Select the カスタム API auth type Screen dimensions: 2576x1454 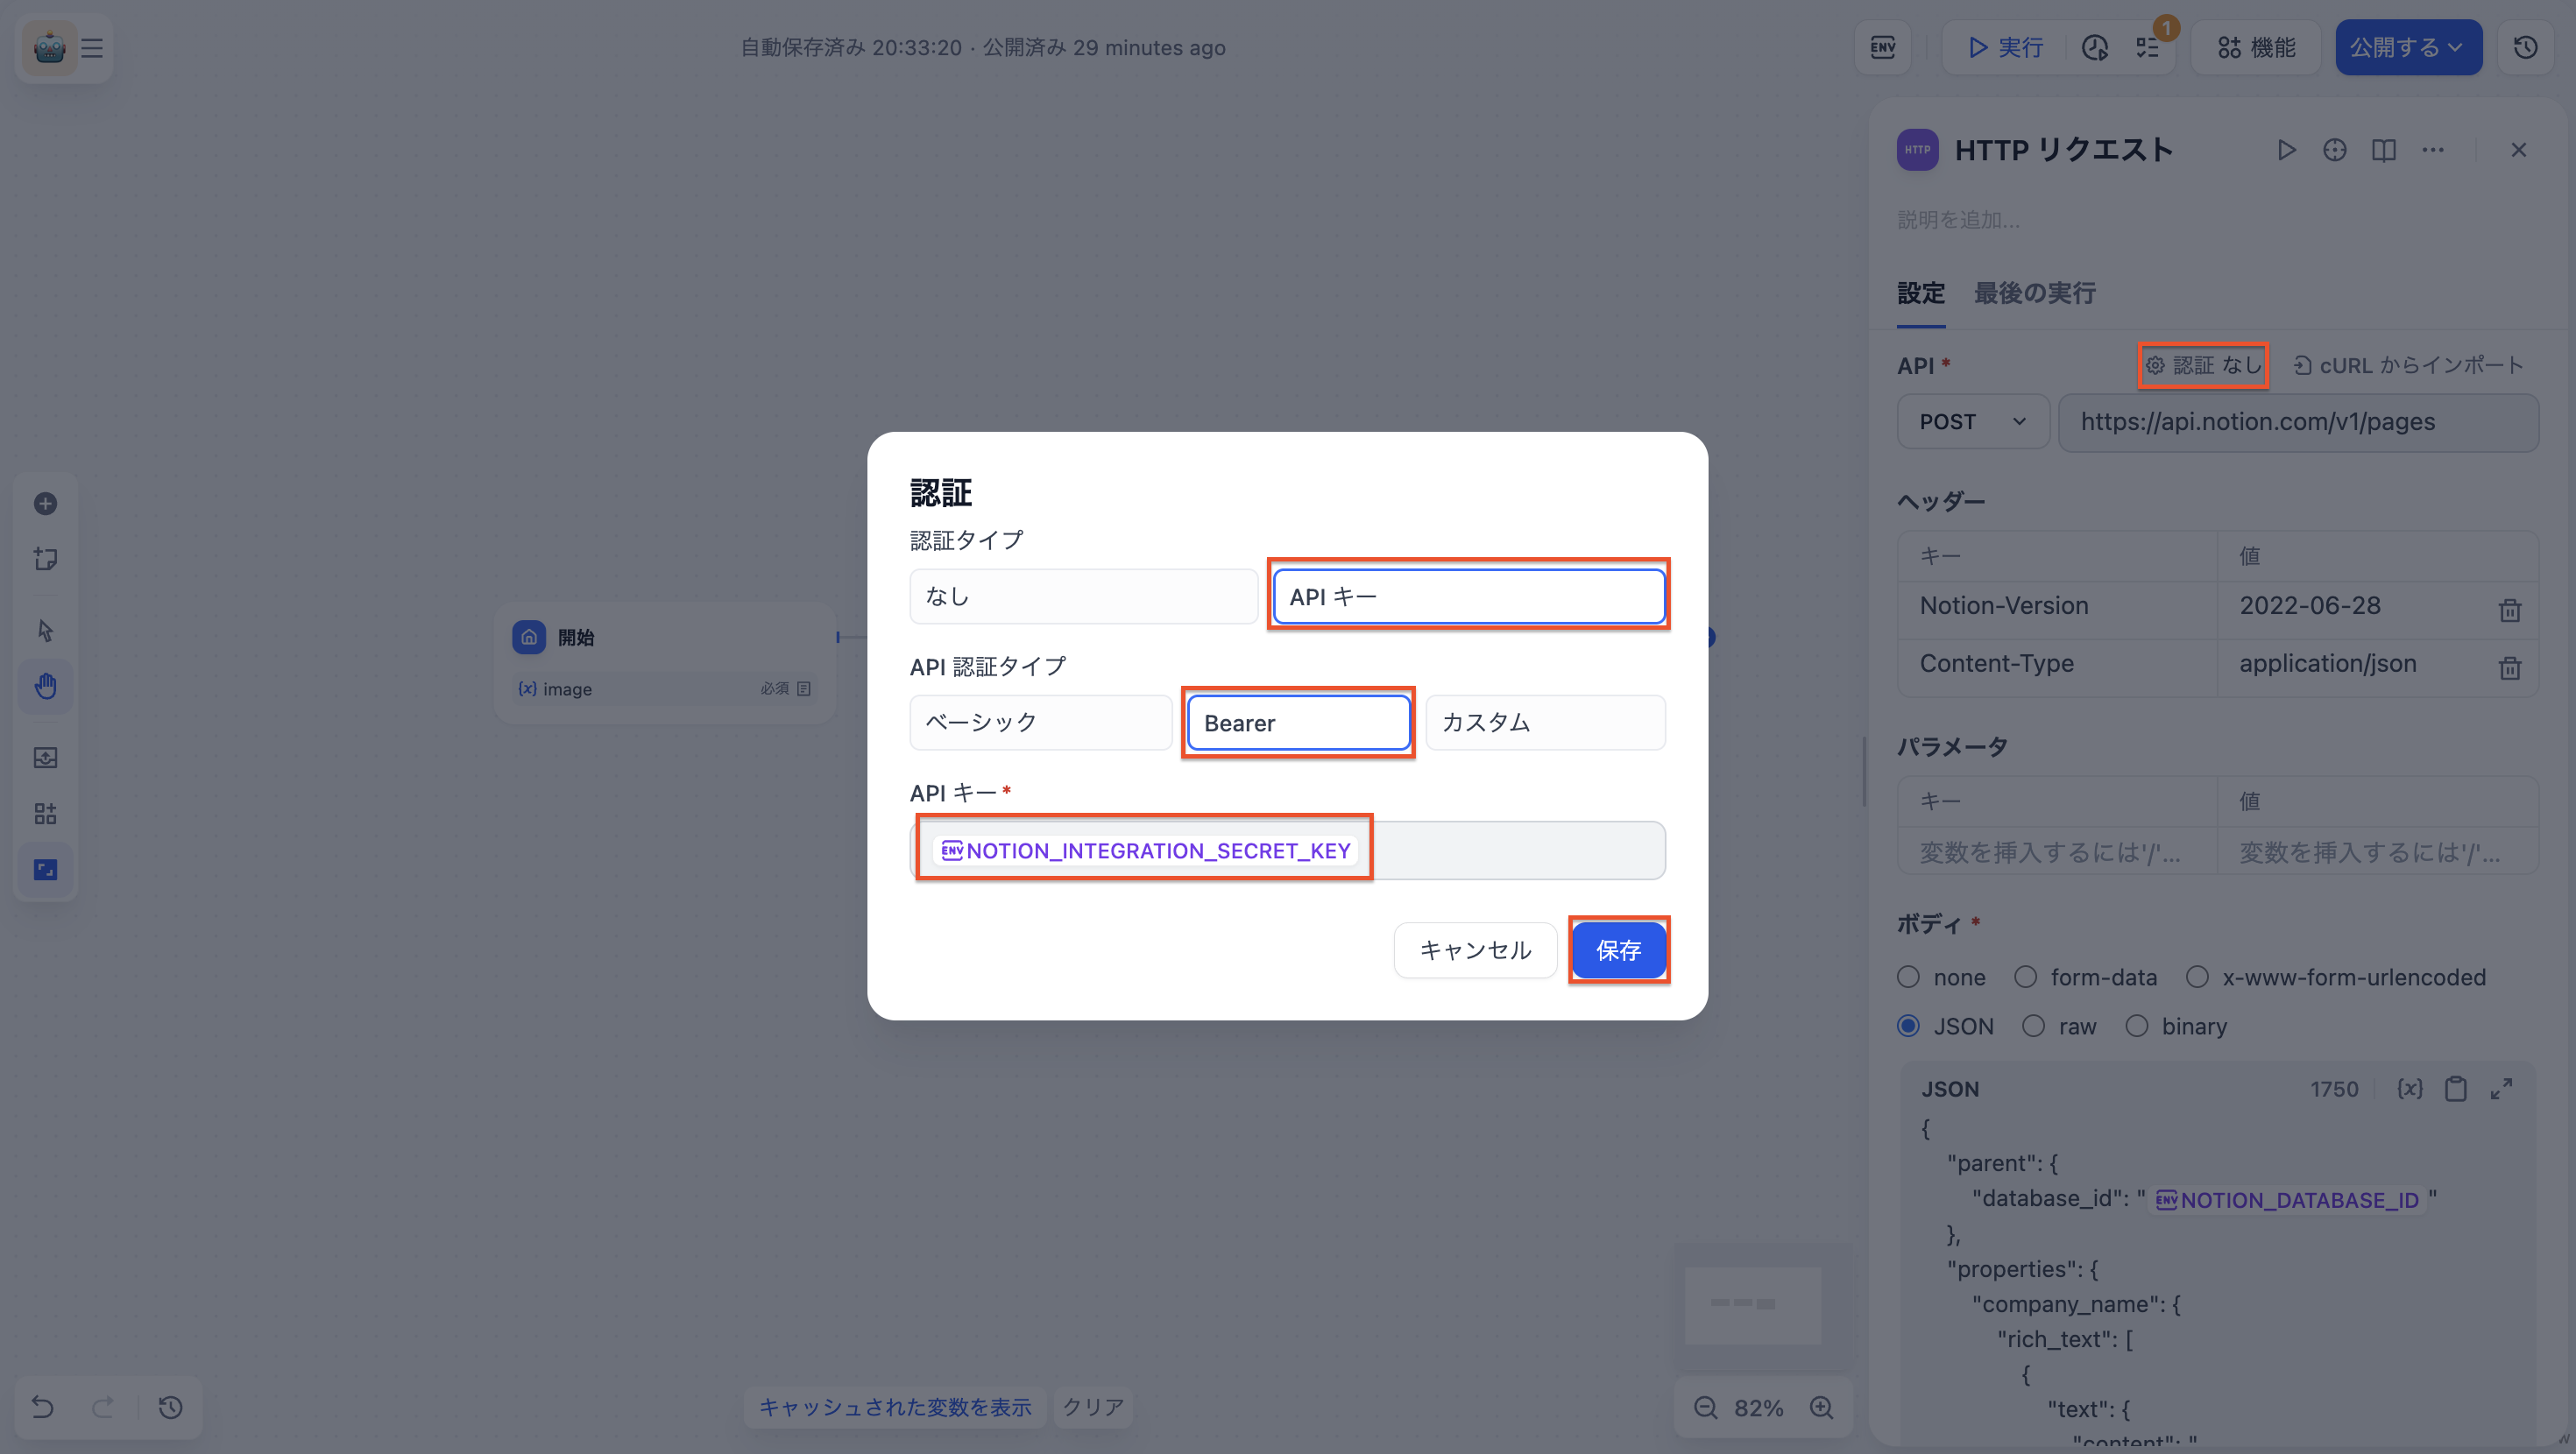tap(1544, 722)
